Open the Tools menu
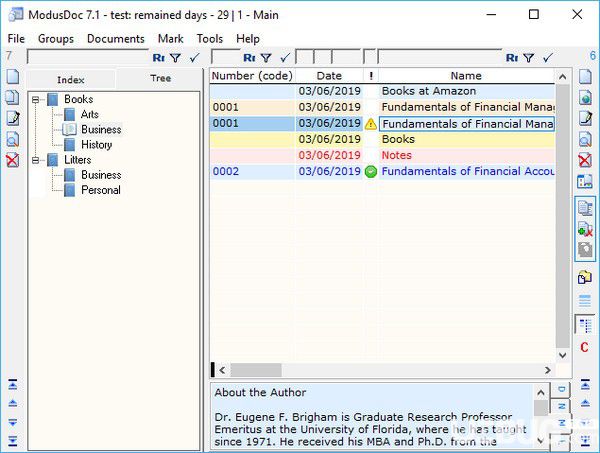This screenshot has width=600, height=453. [210, 39]
